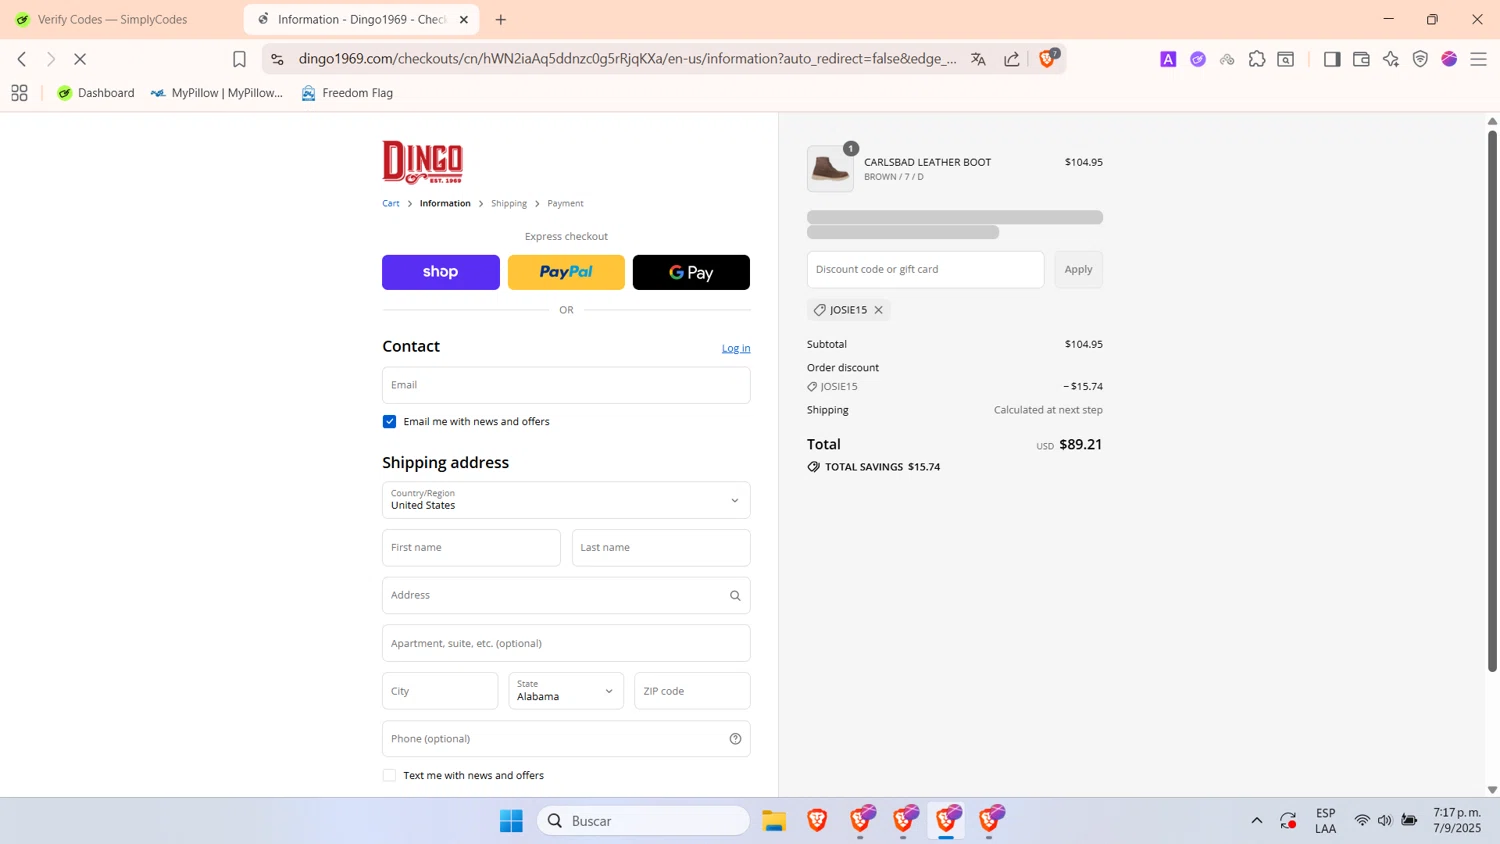
Task: Close the Information - Dingo1969 tab
Action: click(464, 19)
